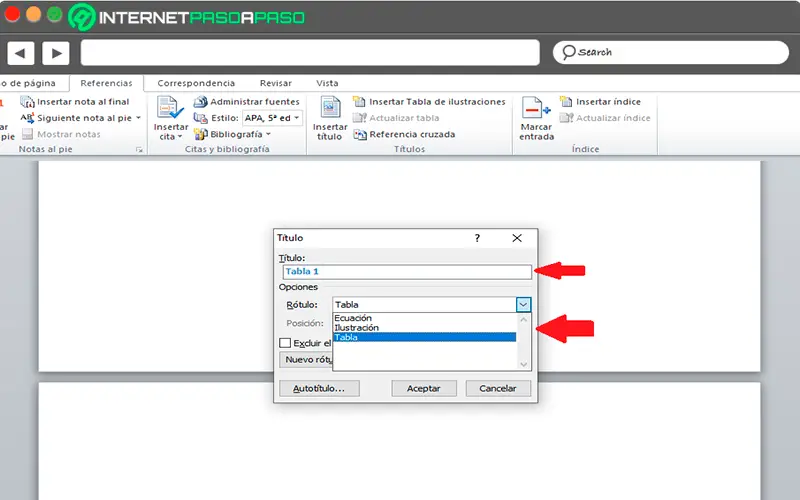800x500 pixels.
Task: Click the Actualizar índice icon
Action: point(566,118)
